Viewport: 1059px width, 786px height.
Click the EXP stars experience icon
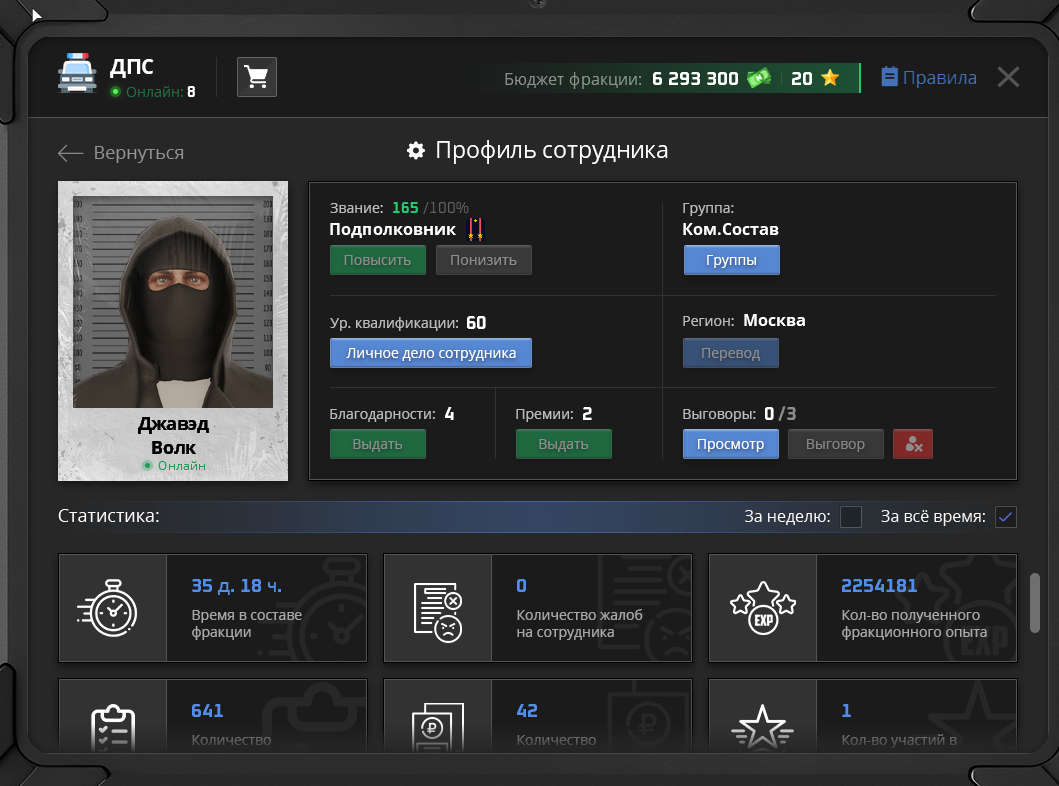pos(763,608)
